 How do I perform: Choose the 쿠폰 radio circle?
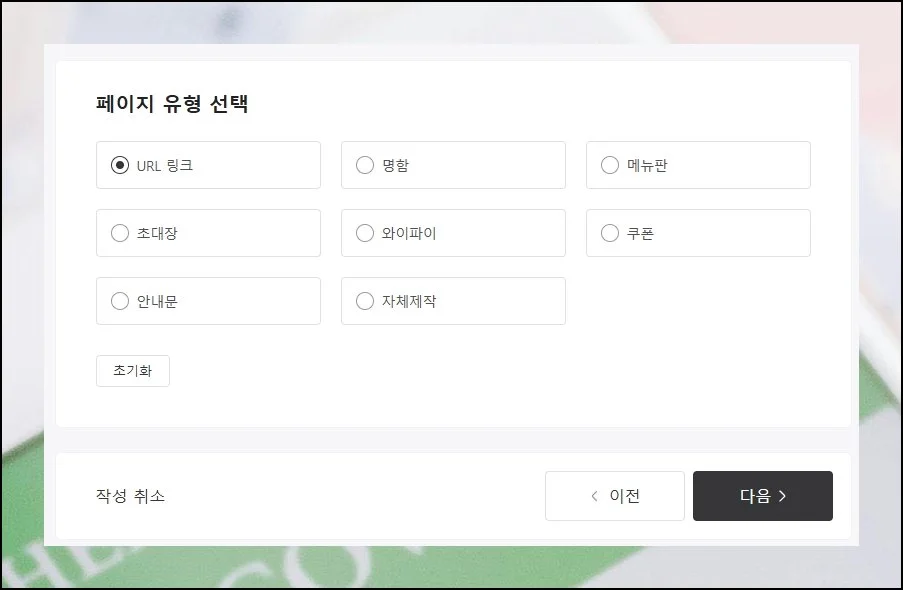610,233
